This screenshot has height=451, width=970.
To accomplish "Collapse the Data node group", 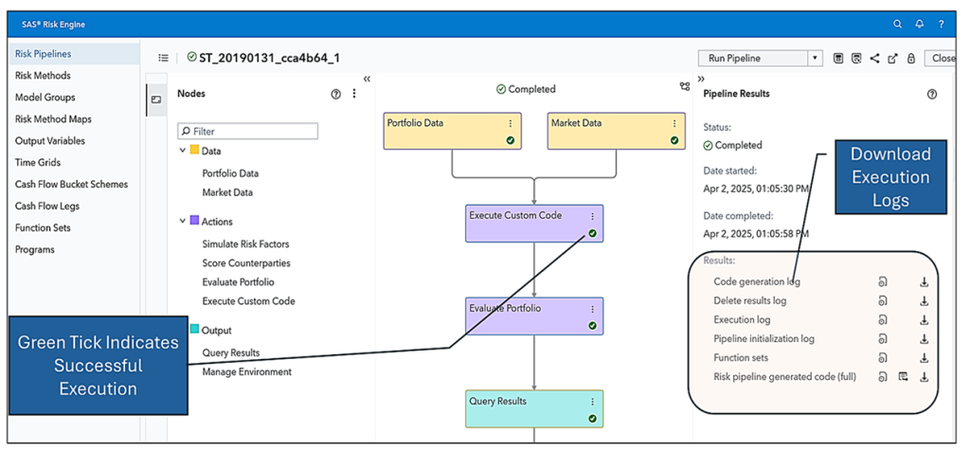I will 182,150.
